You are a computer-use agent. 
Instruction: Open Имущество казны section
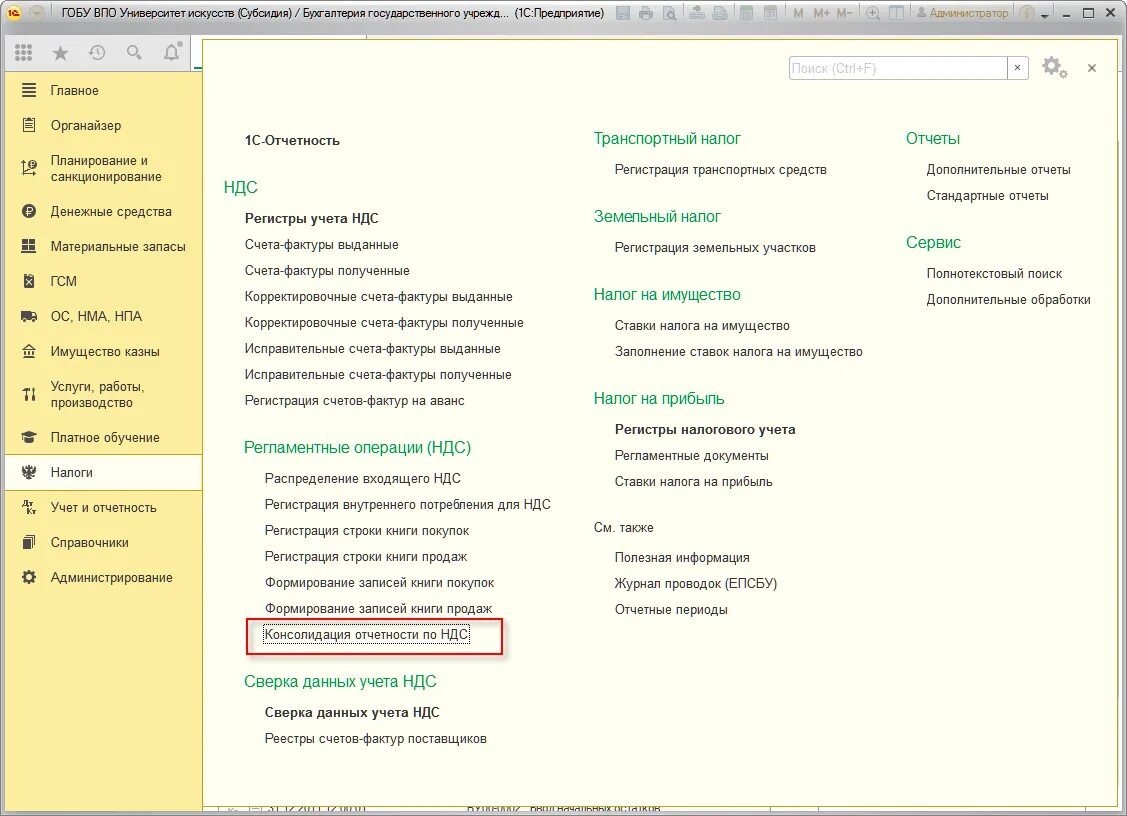(x=105, y=352)
